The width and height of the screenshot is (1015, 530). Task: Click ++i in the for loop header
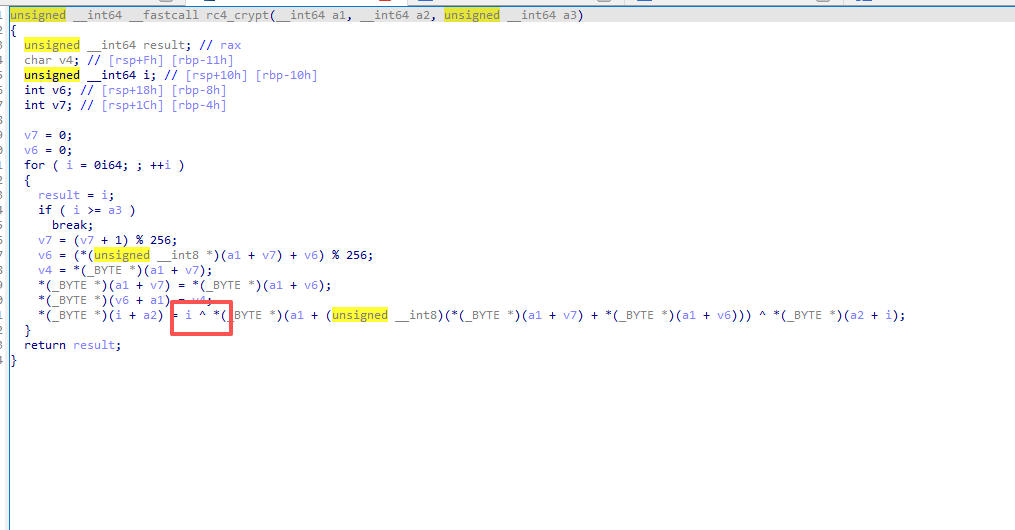pyautogui.click(x=161, y=165)
